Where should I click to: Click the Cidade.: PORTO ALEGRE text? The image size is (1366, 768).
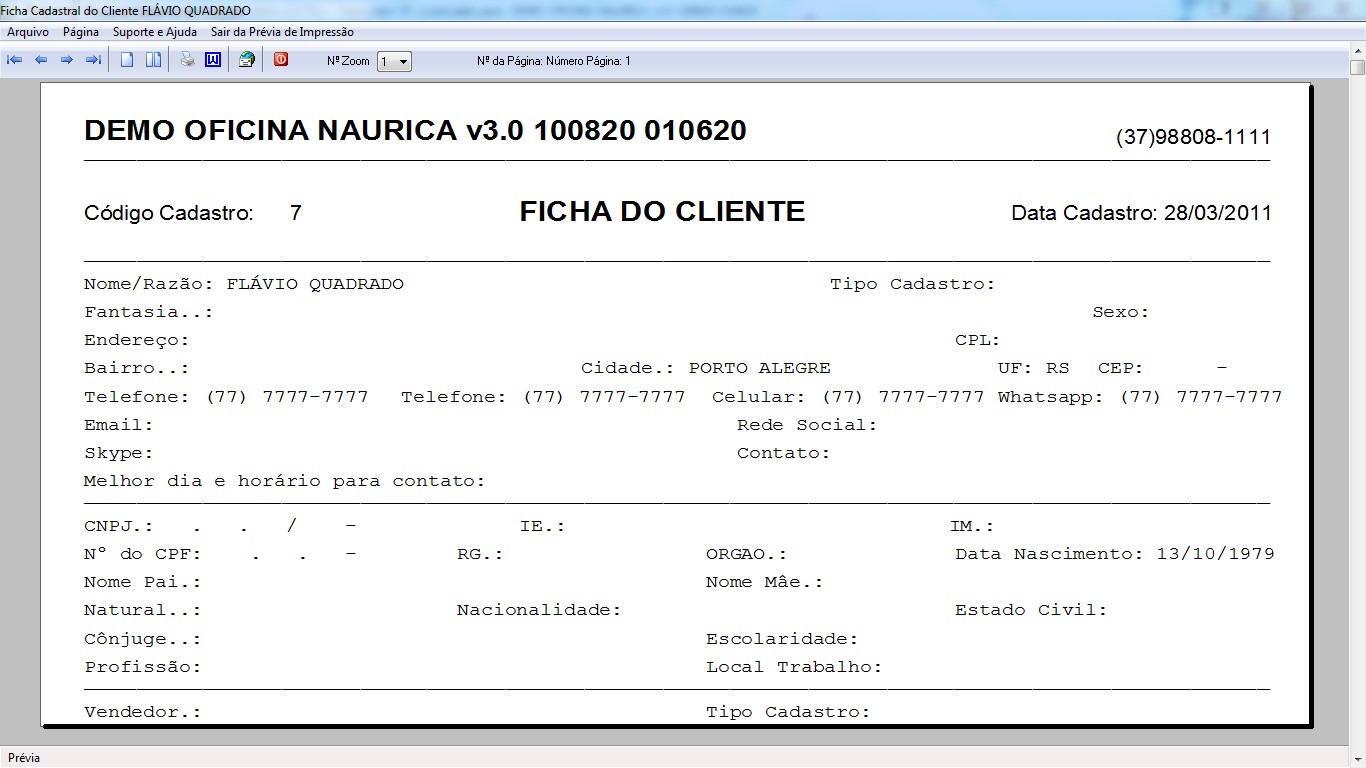(x=706, y=368)
